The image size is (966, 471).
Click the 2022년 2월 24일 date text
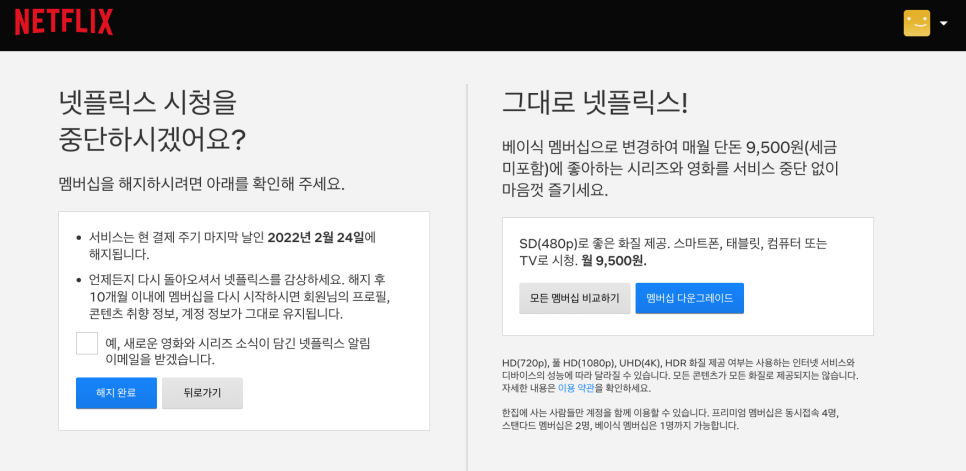317,237
